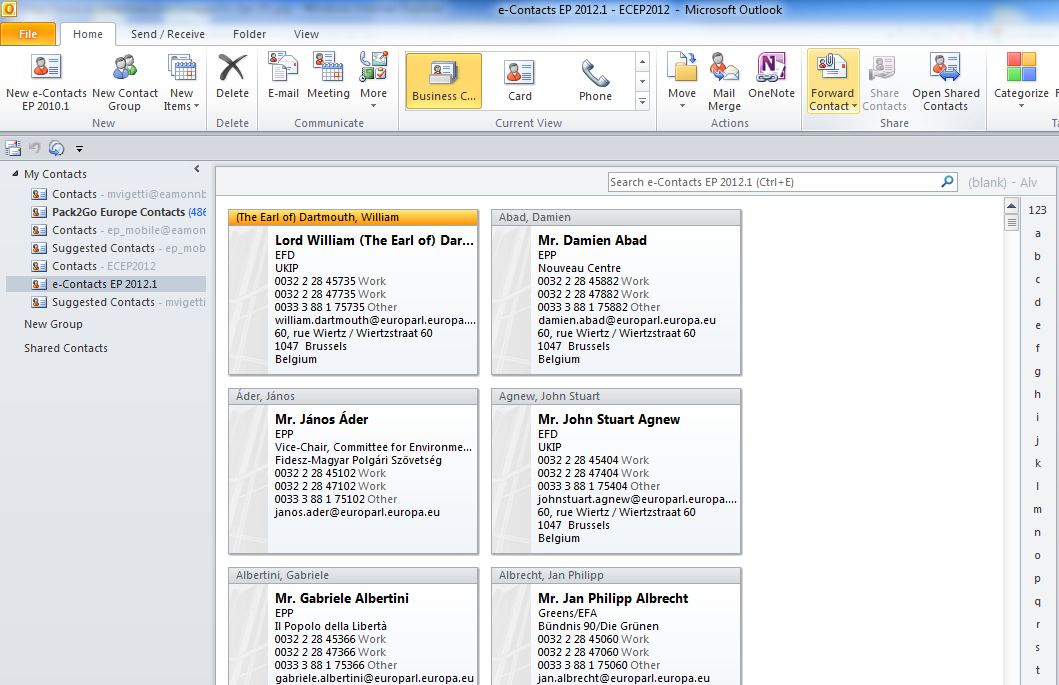
Task: Switch to Business Card view
Action: tap(444, 81)
